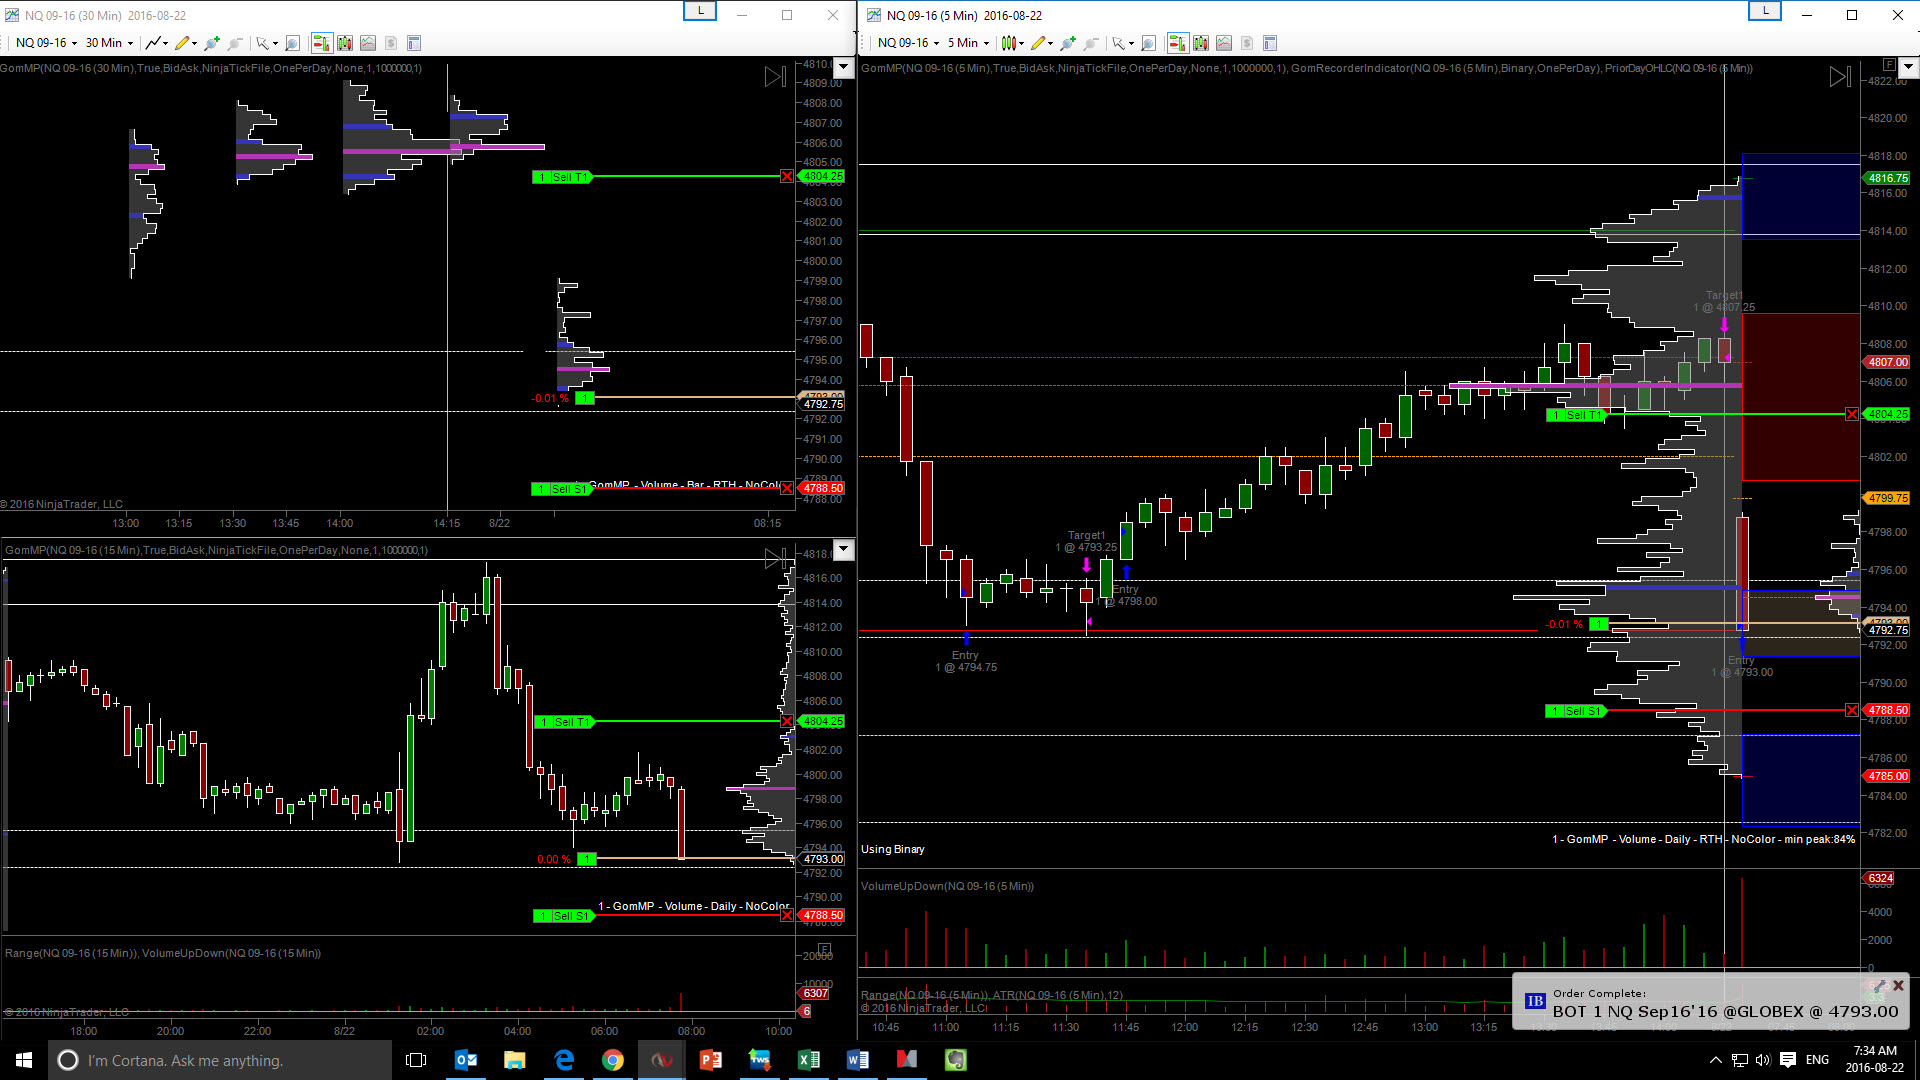Jump to latest bar in 5 Min chart
Viewport: 1920px width, 1080px height.
[1839, 77]
